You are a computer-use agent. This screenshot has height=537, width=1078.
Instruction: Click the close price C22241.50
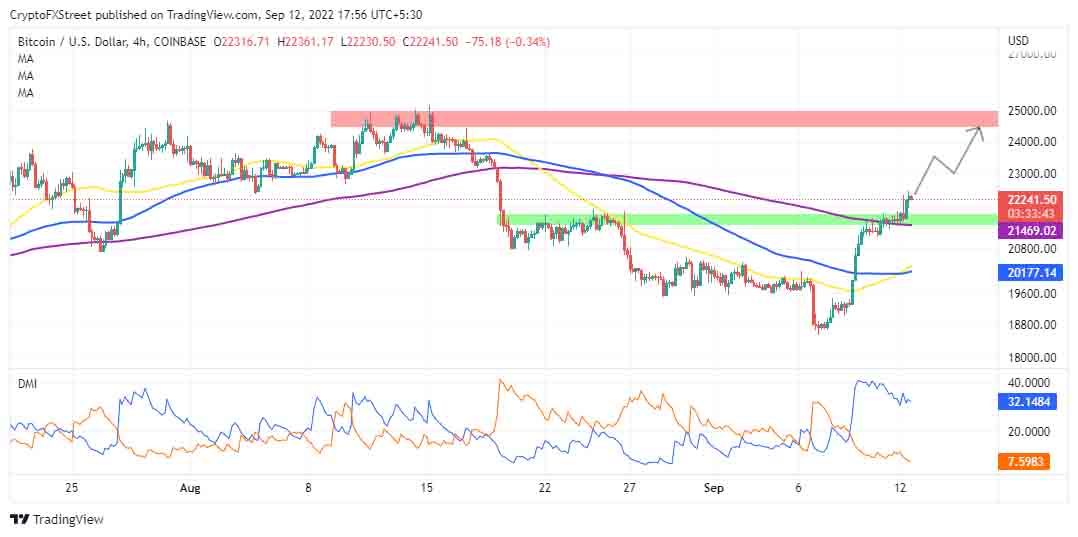pos(430,42)
